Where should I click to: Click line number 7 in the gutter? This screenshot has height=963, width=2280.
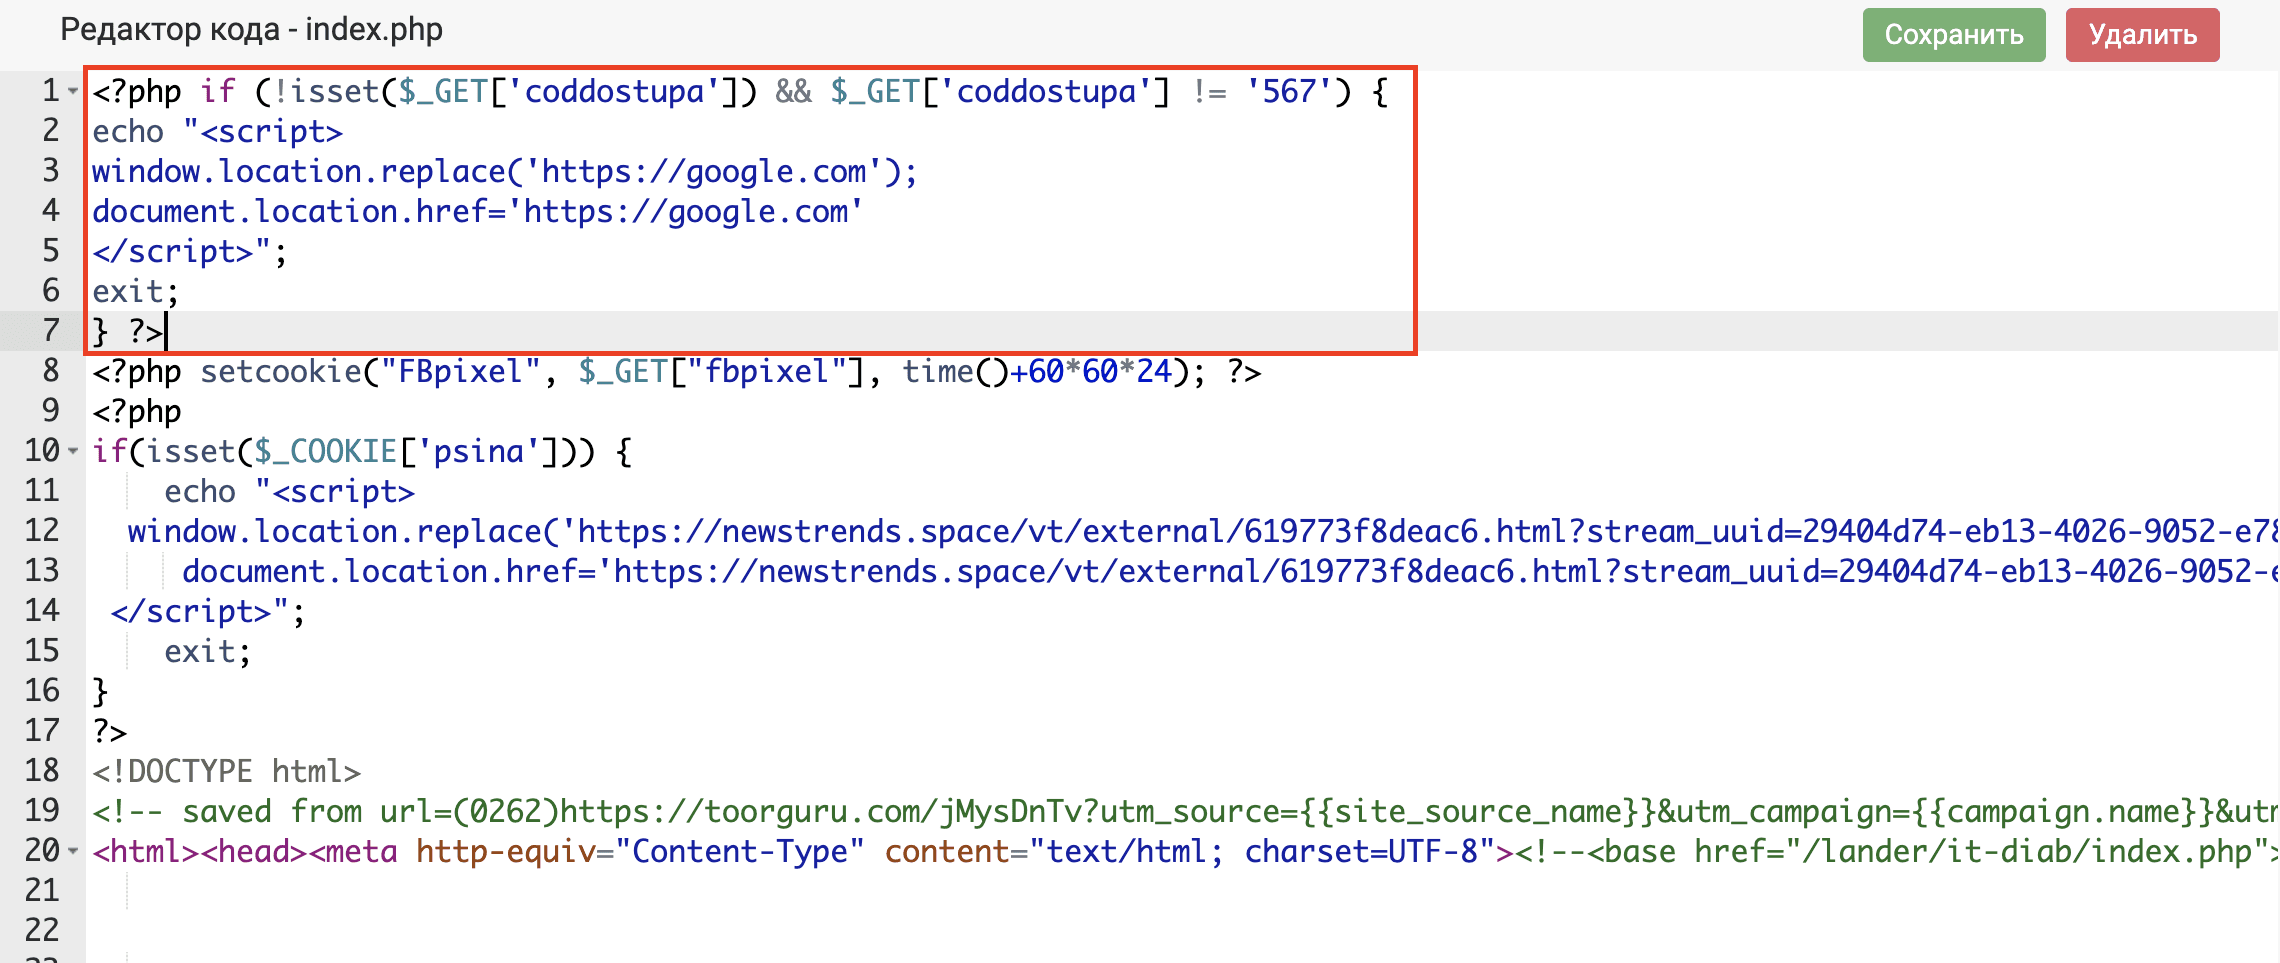pos(50,331)
